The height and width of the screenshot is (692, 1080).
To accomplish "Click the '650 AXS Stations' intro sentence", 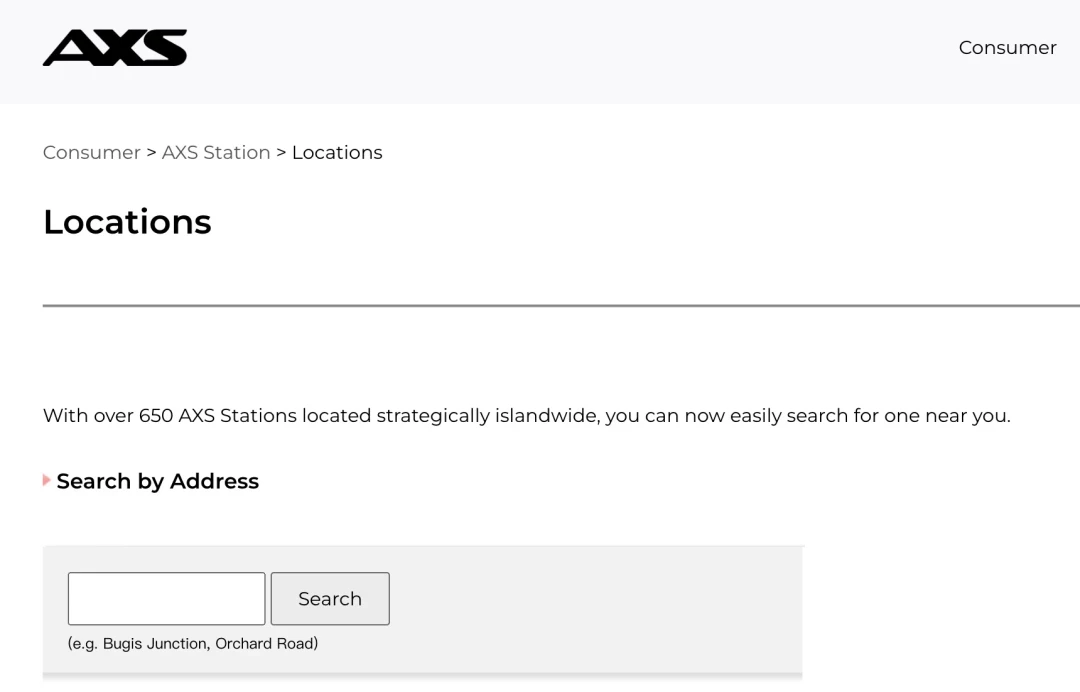I will (526, 416).
